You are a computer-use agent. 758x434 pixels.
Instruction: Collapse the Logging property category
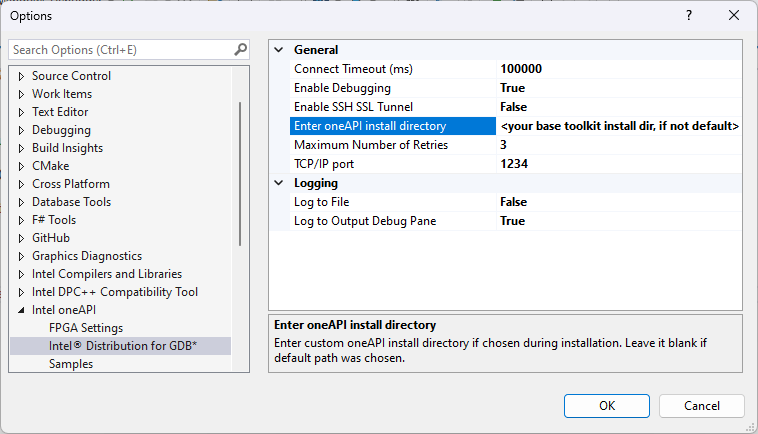pyautogui.click(x=279, y=183)
